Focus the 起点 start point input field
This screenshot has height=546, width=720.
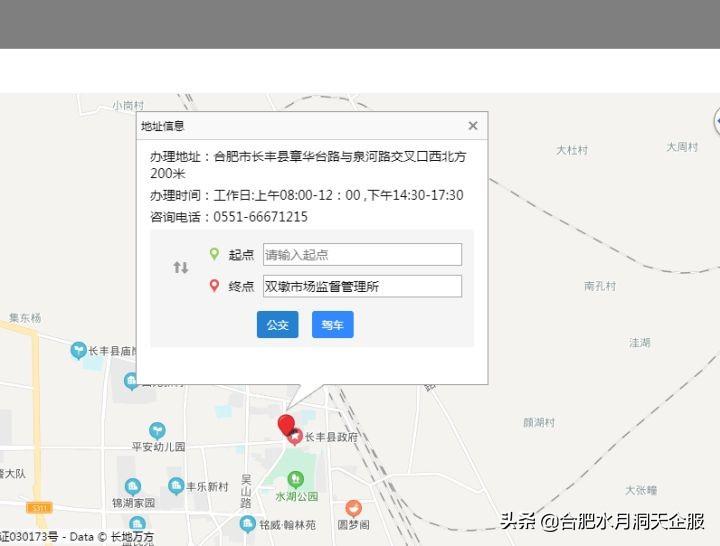(362, 255)
